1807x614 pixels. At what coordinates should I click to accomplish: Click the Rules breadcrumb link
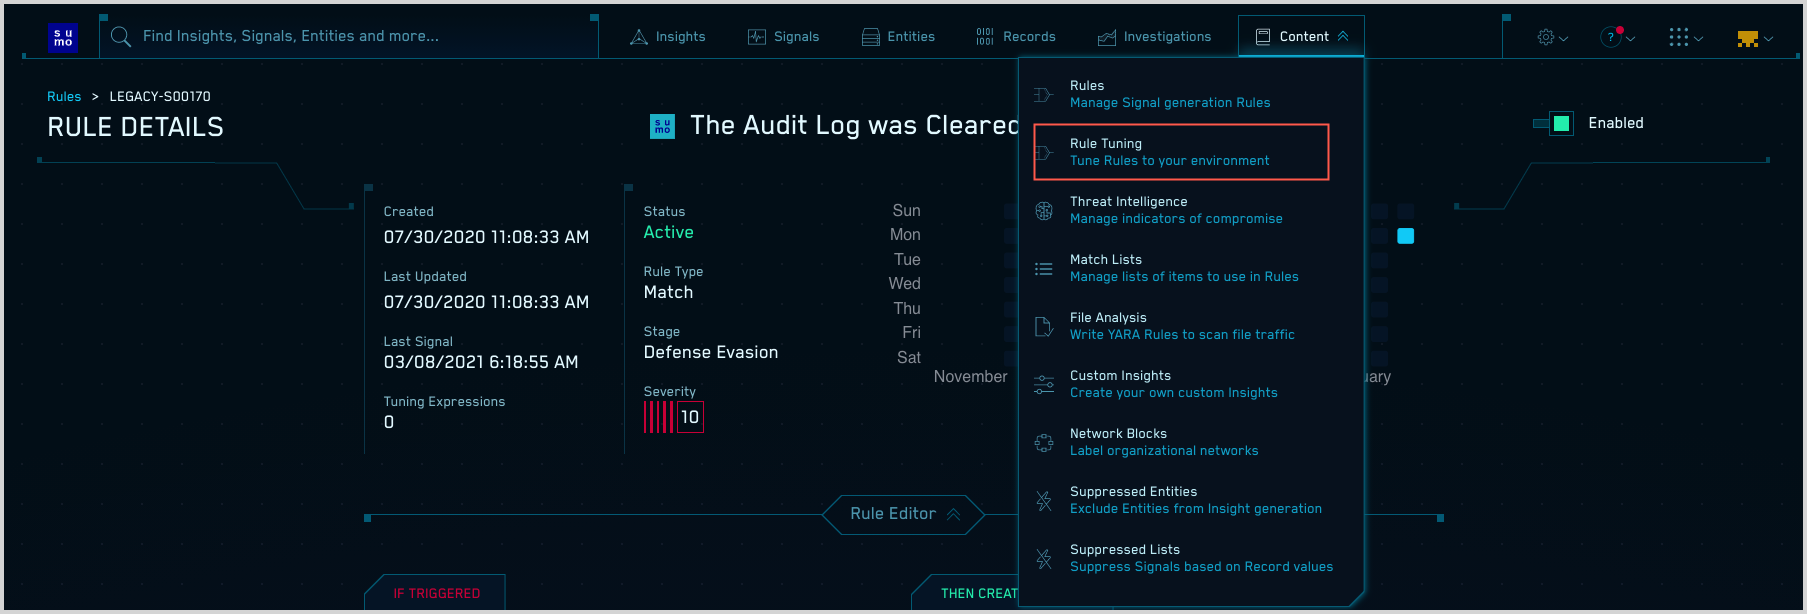pos(64,97)
